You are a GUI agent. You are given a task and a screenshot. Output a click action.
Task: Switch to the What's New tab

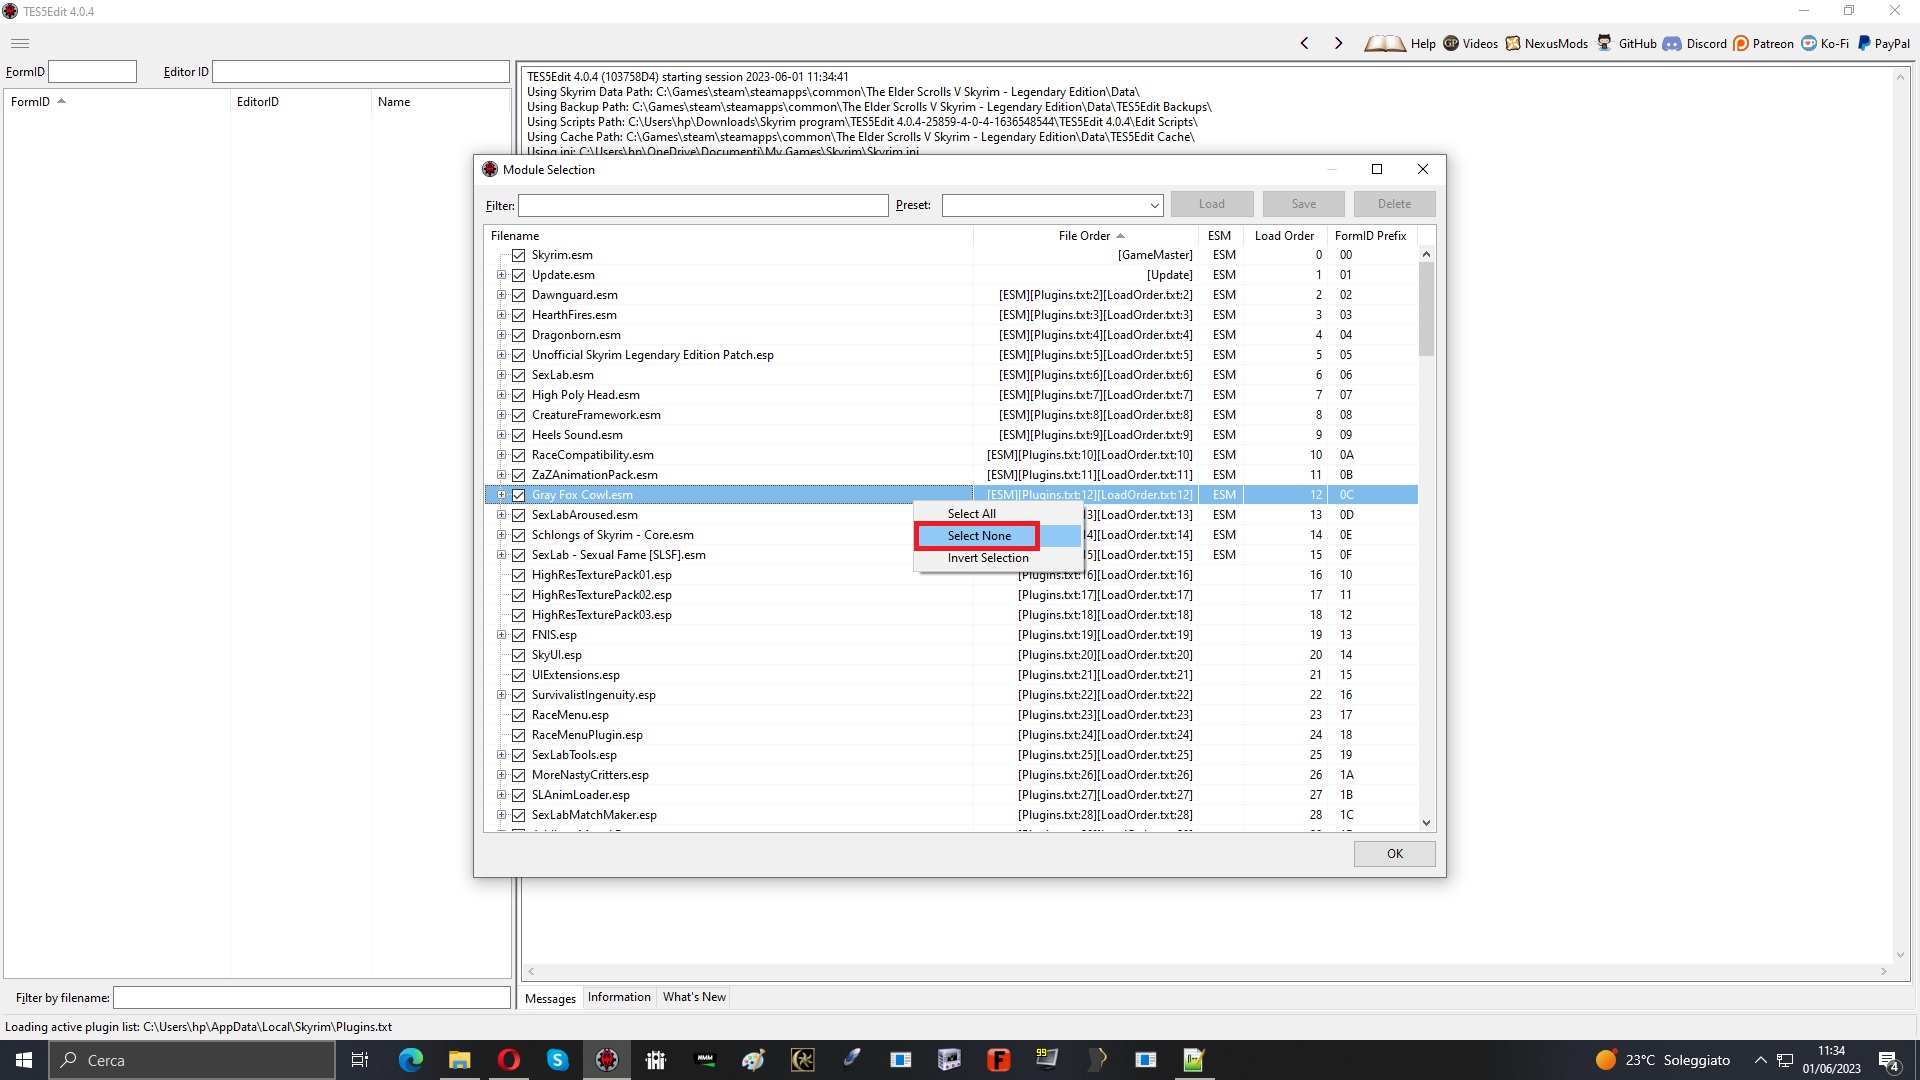(694, 997)
